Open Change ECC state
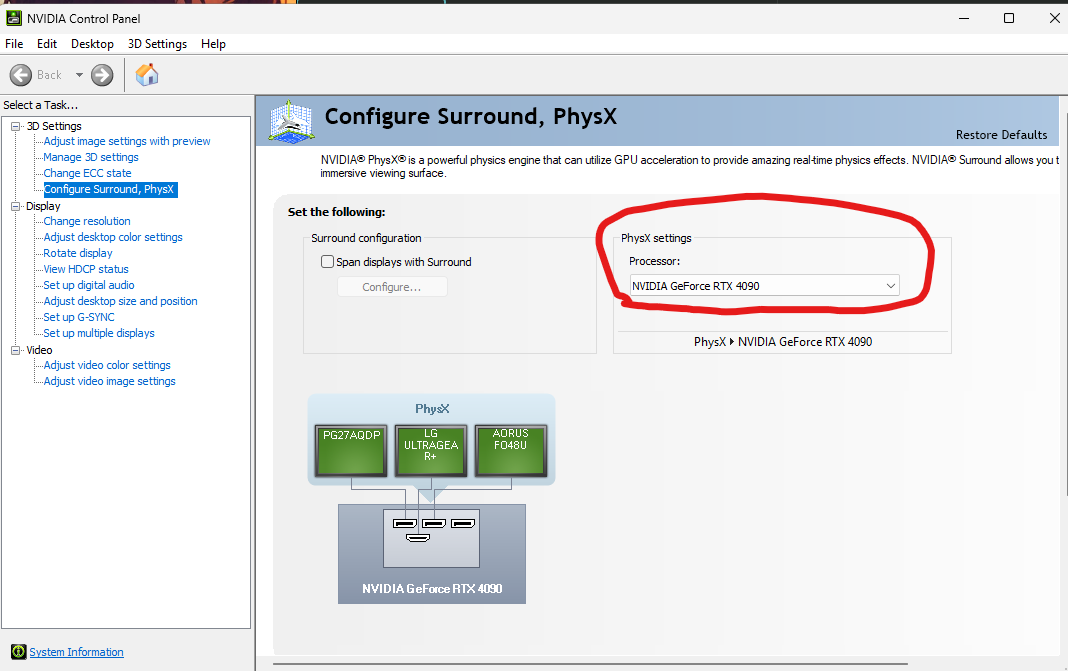1068x671 pixels. coord(87,173)
